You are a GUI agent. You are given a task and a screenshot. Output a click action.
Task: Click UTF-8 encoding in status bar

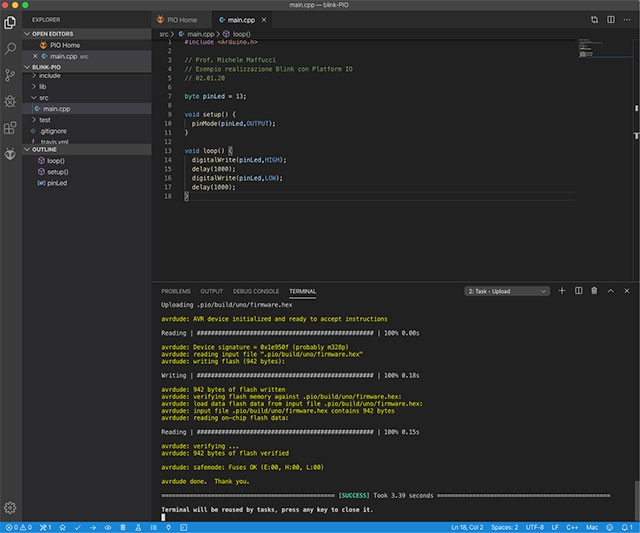(533, 527)
